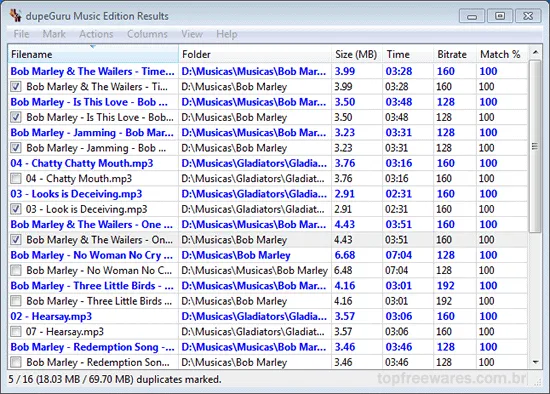Click the dupeGuru app icon in title bar
The width and height of the screenshot is (550, 394).
(x=16, y=15)
